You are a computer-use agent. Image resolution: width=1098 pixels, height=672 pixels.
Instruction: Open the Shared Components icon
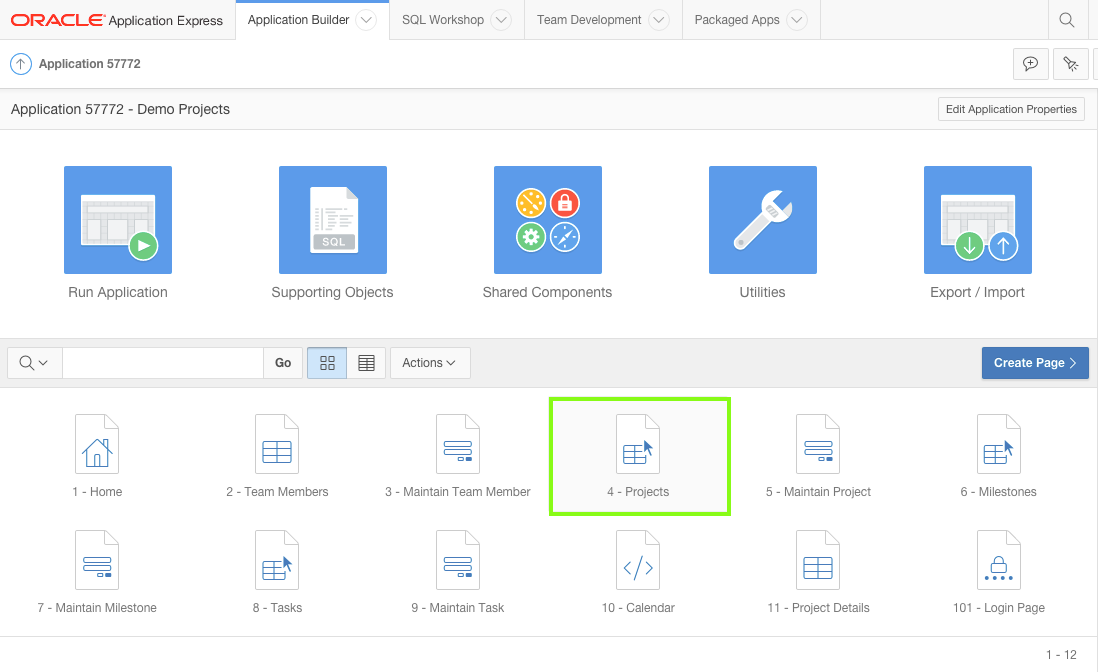(x=548, y=220)
